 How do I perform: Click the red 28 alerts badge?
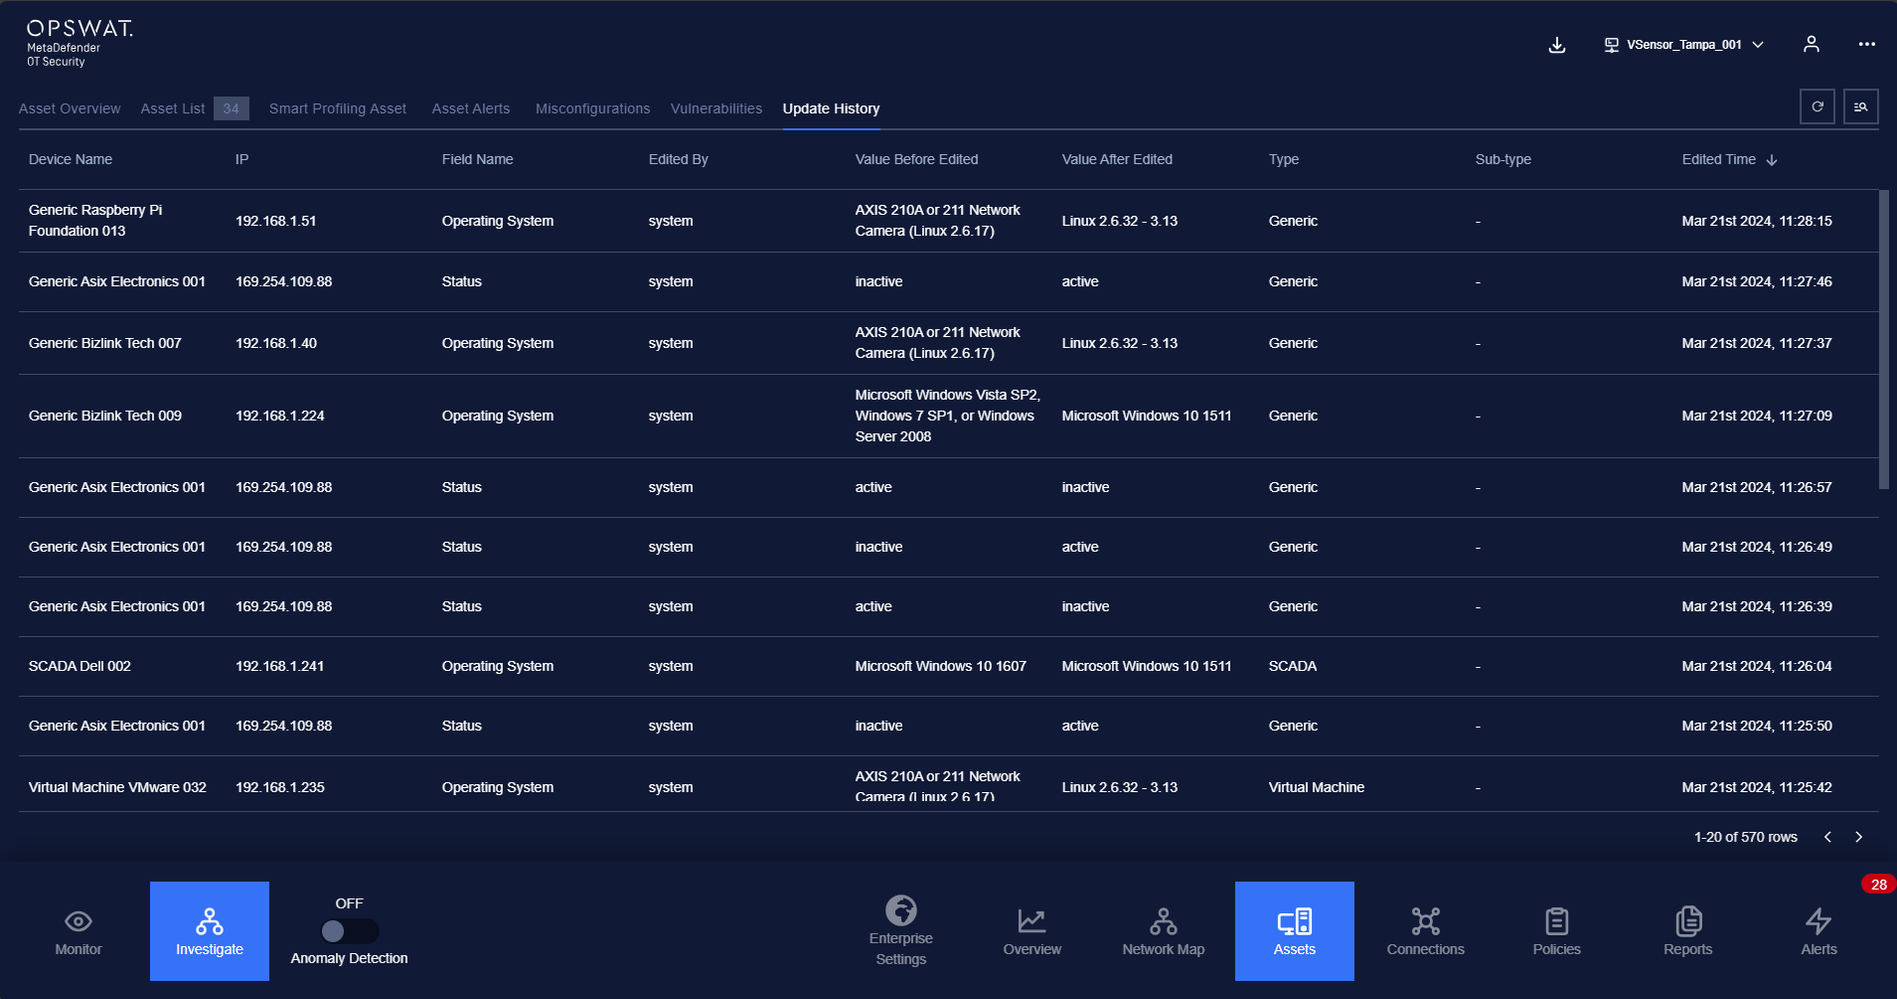pyautogui.click(x=1878, y=884)
